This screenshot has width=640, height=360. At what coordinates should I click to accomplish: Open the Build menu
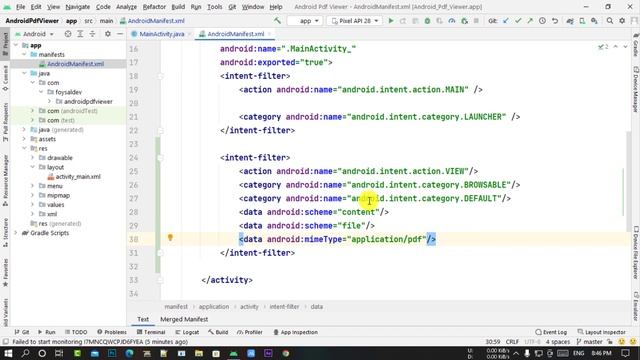tap(178, 7)
